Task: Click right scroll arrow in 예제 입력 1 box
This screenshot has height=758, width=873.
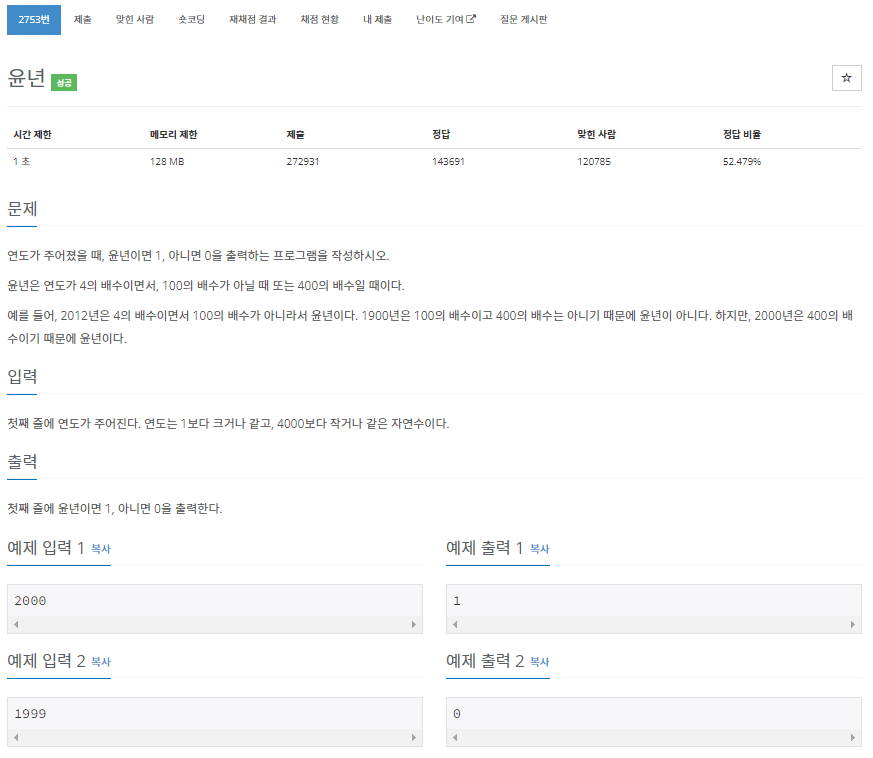Action: coord(414,624)
